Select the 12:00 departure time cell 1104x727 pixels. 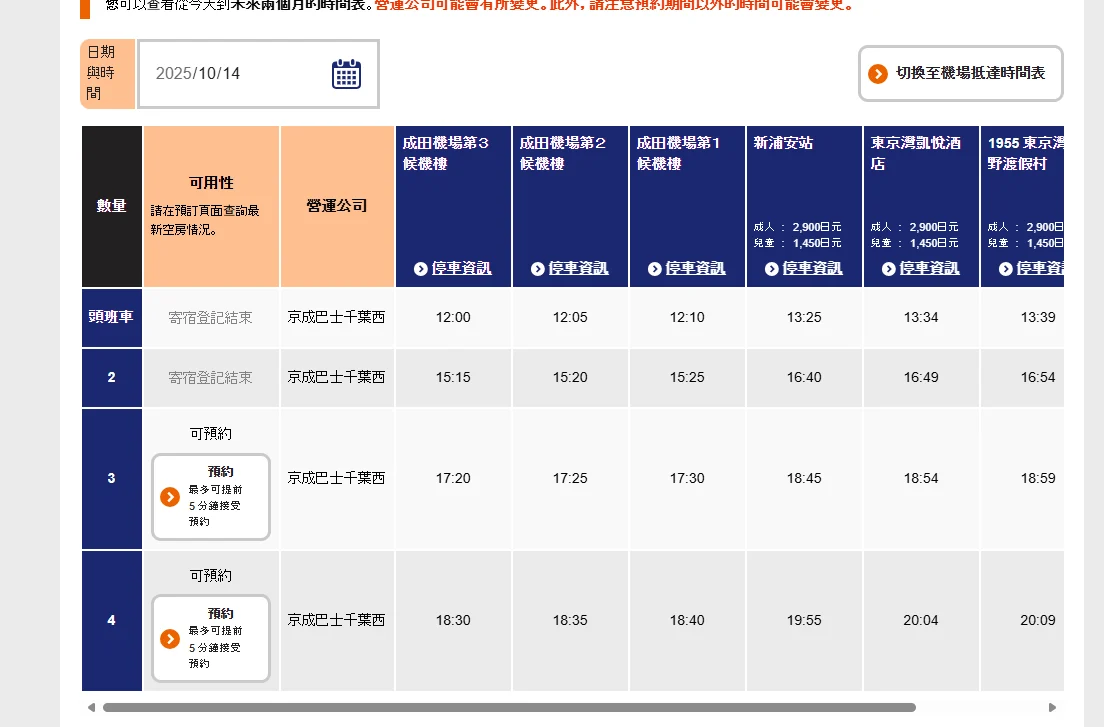453,317
